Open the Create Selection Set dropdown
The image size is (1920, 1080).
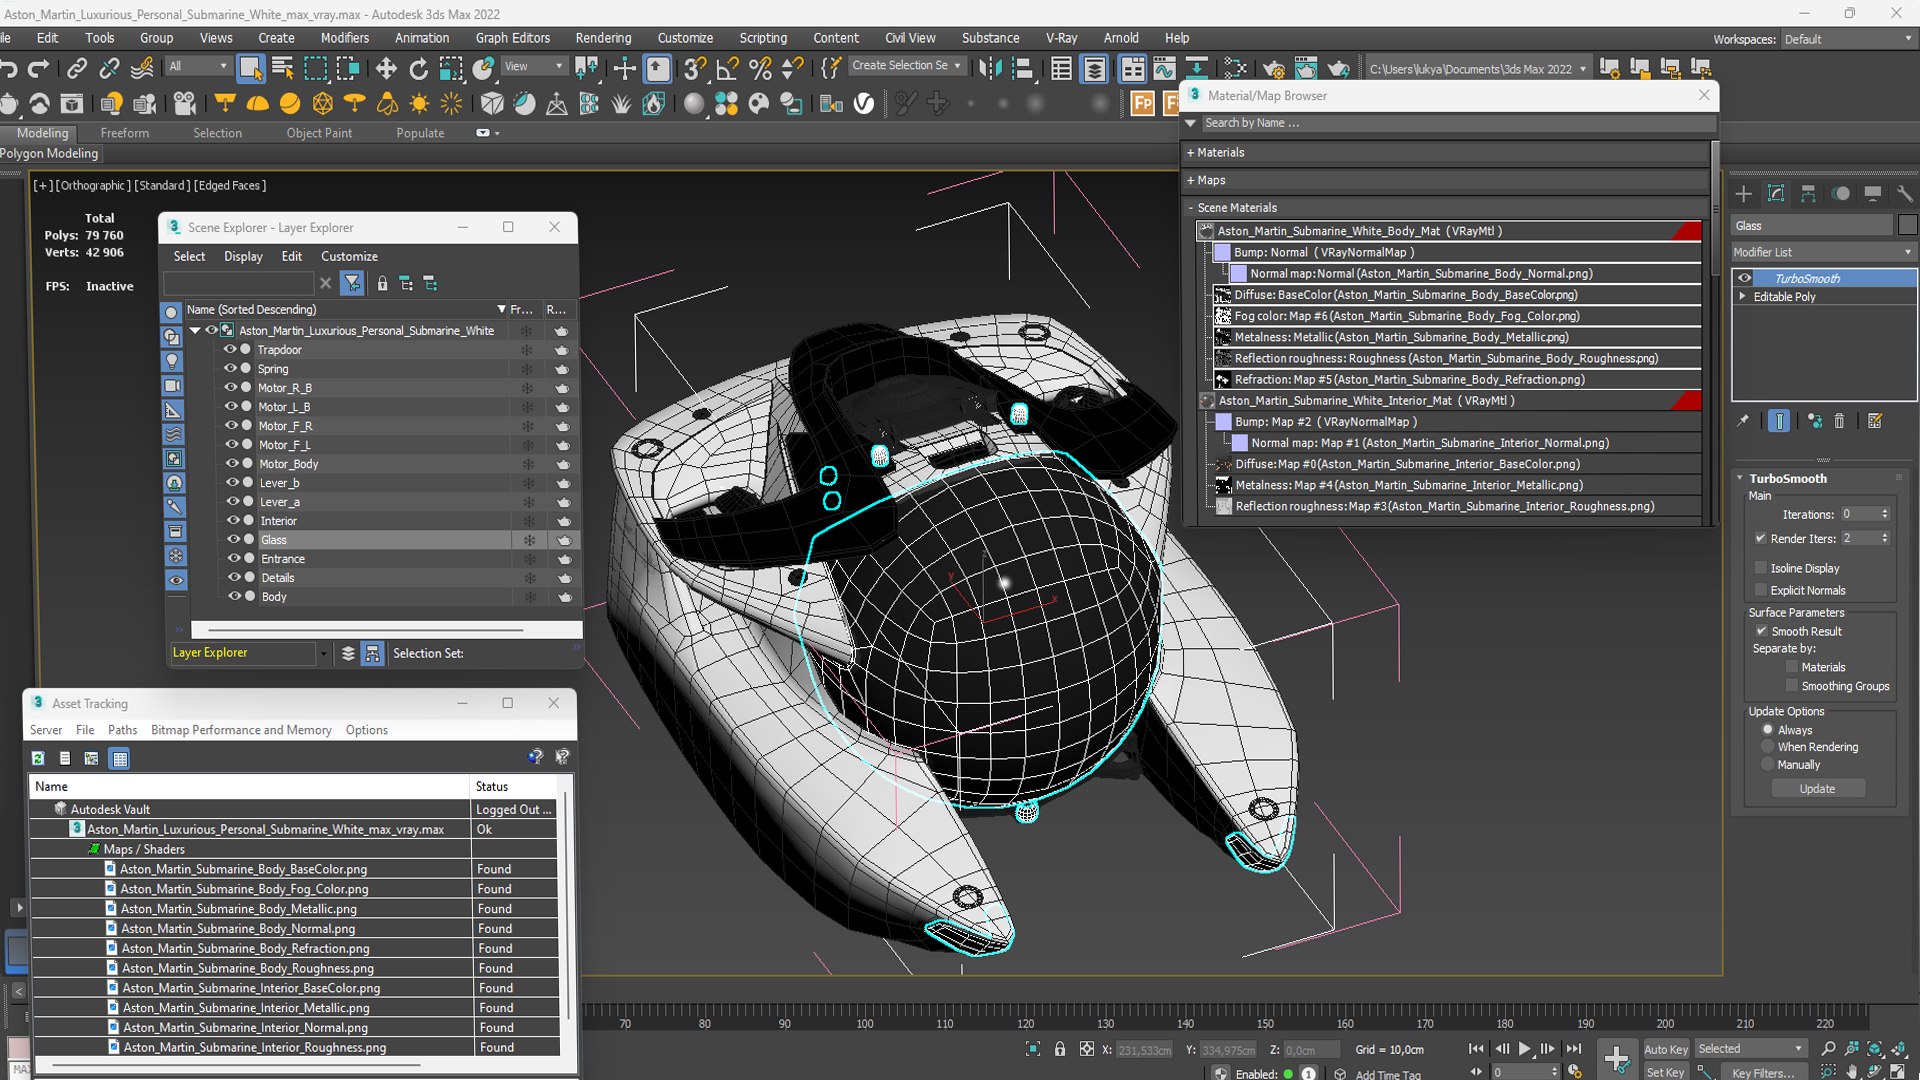(x=906, y=66)
